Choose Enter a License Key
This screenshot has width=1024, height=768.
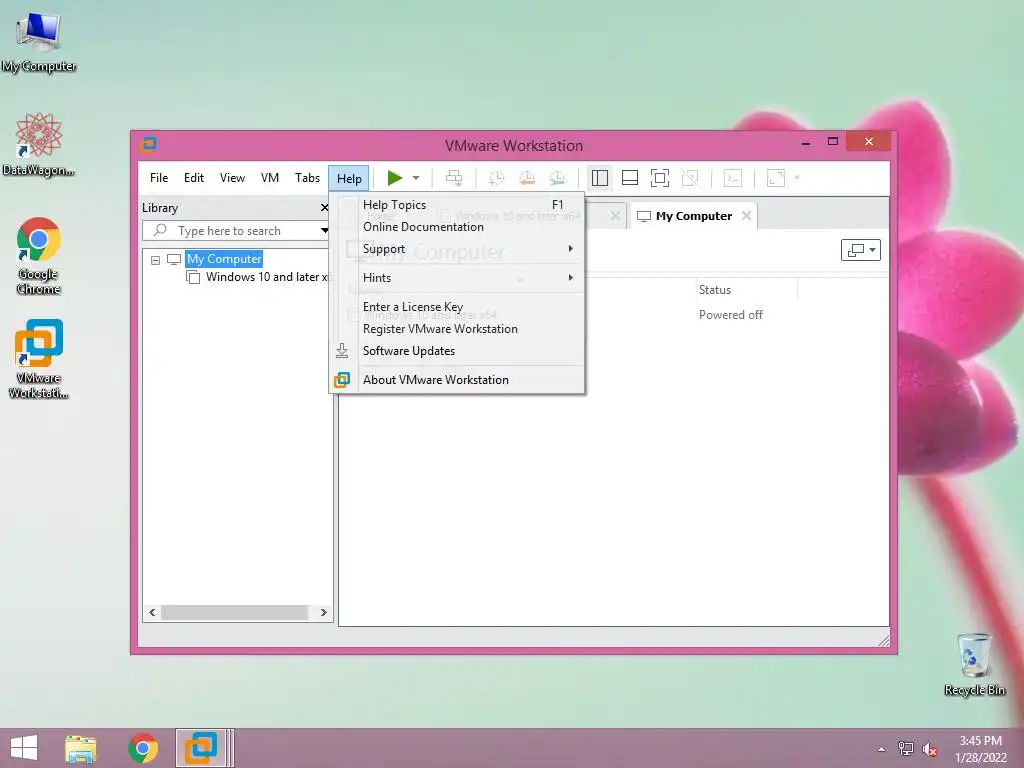pos(456,306)
